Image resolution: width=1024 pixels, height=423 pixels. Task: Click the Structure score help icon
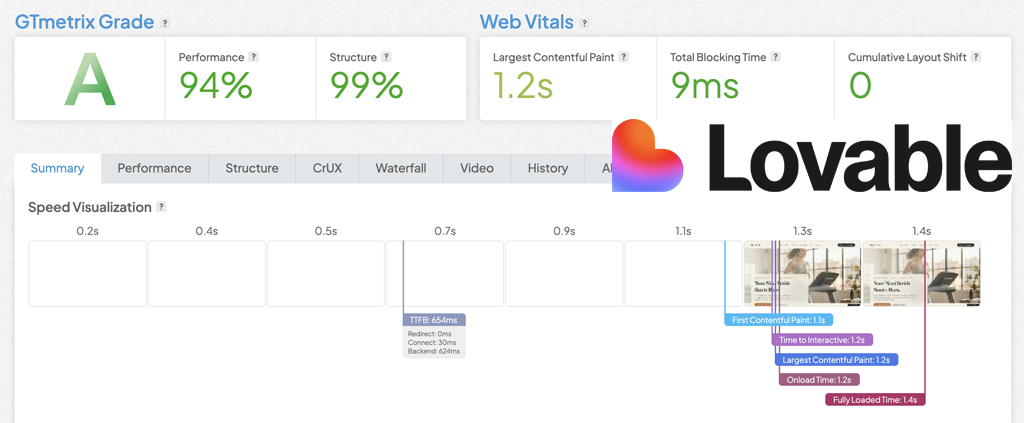pos(386,57)
